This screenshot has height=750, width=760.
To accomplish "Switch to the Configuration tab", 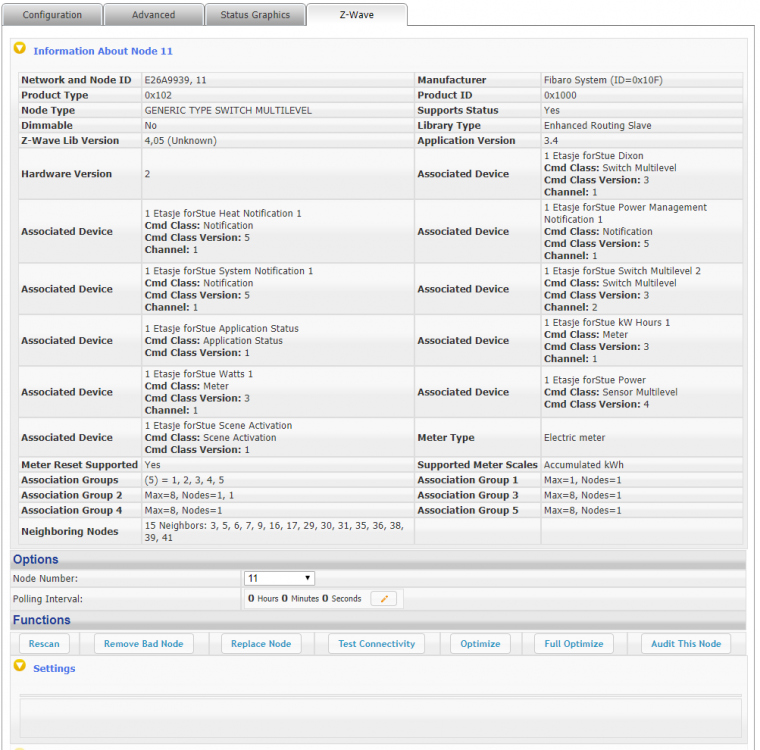I will [52, 15].
